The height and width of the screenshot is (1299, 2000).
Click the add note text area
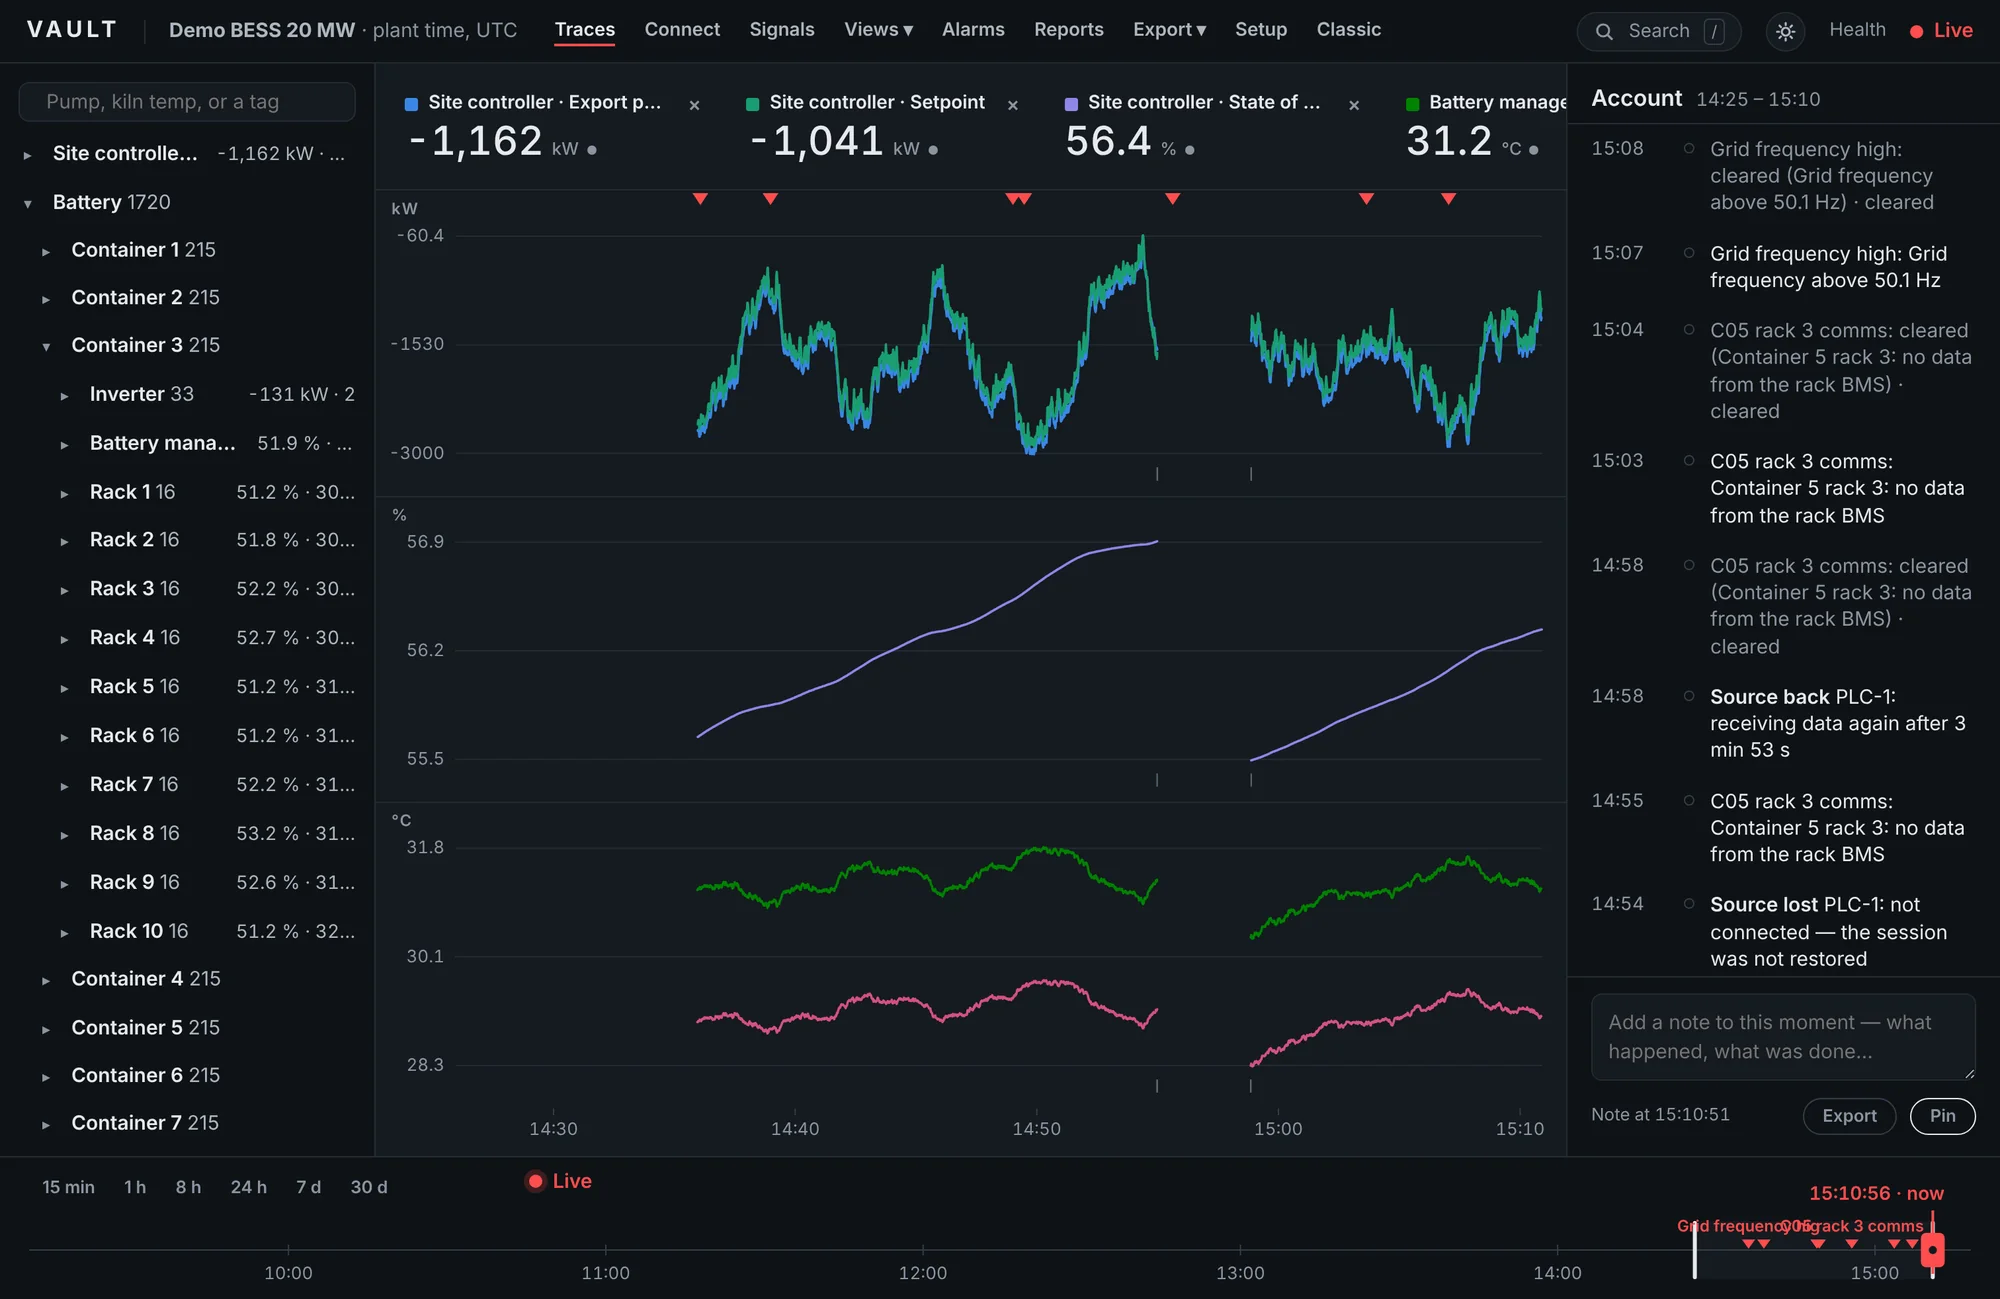coord(1783,1037)
